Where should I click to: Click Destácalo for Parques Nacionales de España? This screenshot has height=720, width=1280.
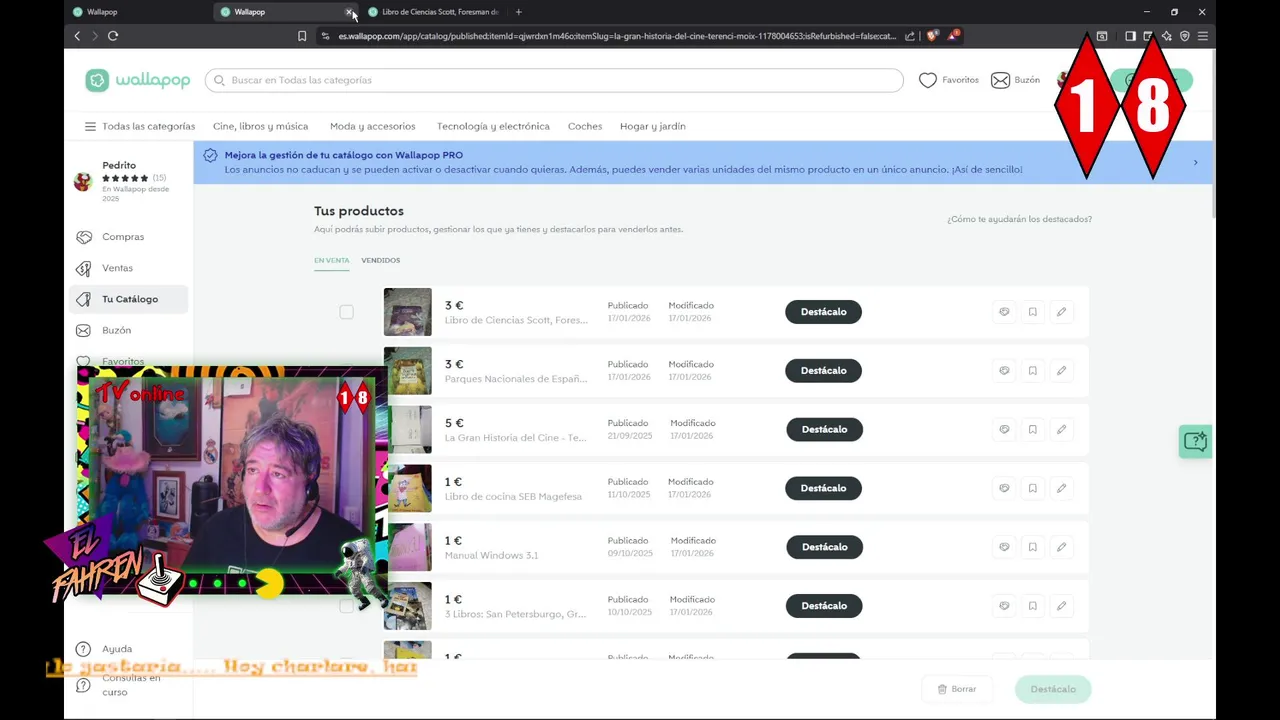[x=823, y=371]
